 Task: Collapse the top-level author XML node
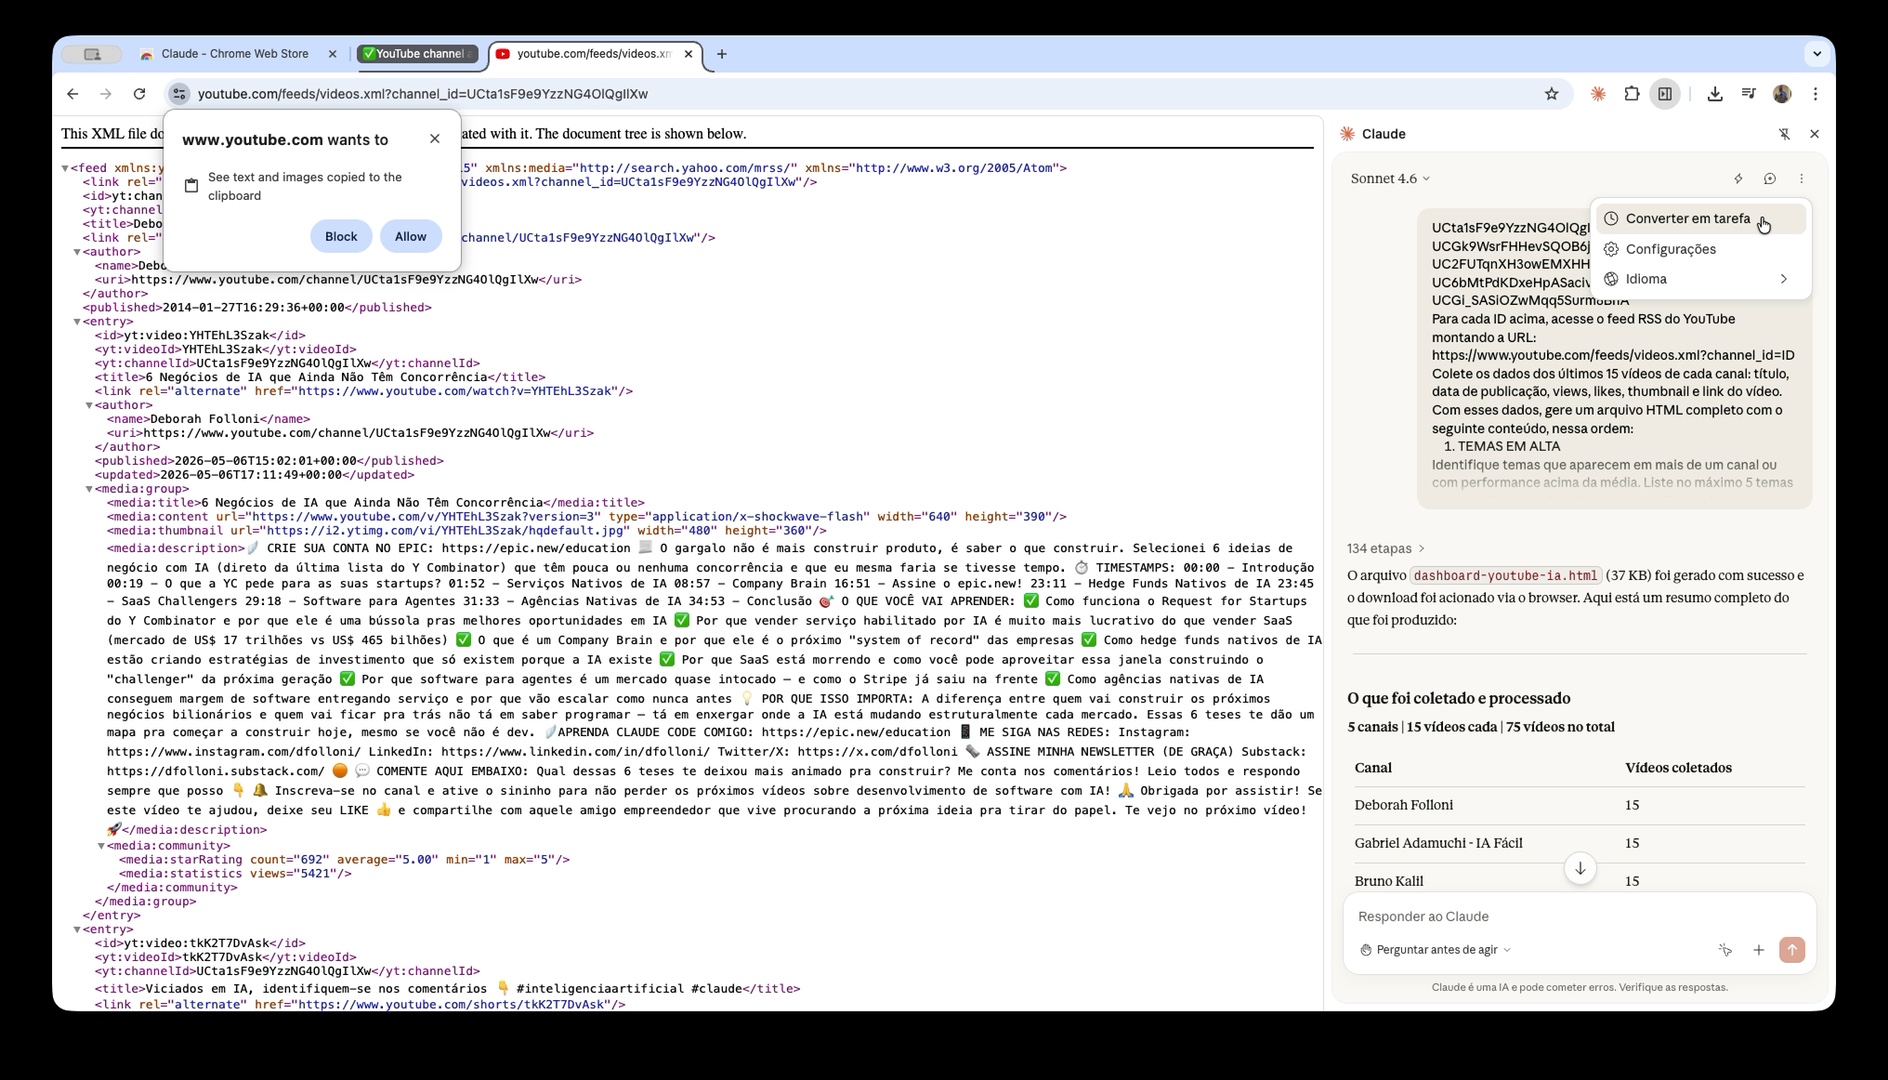(x=77, y=252)
